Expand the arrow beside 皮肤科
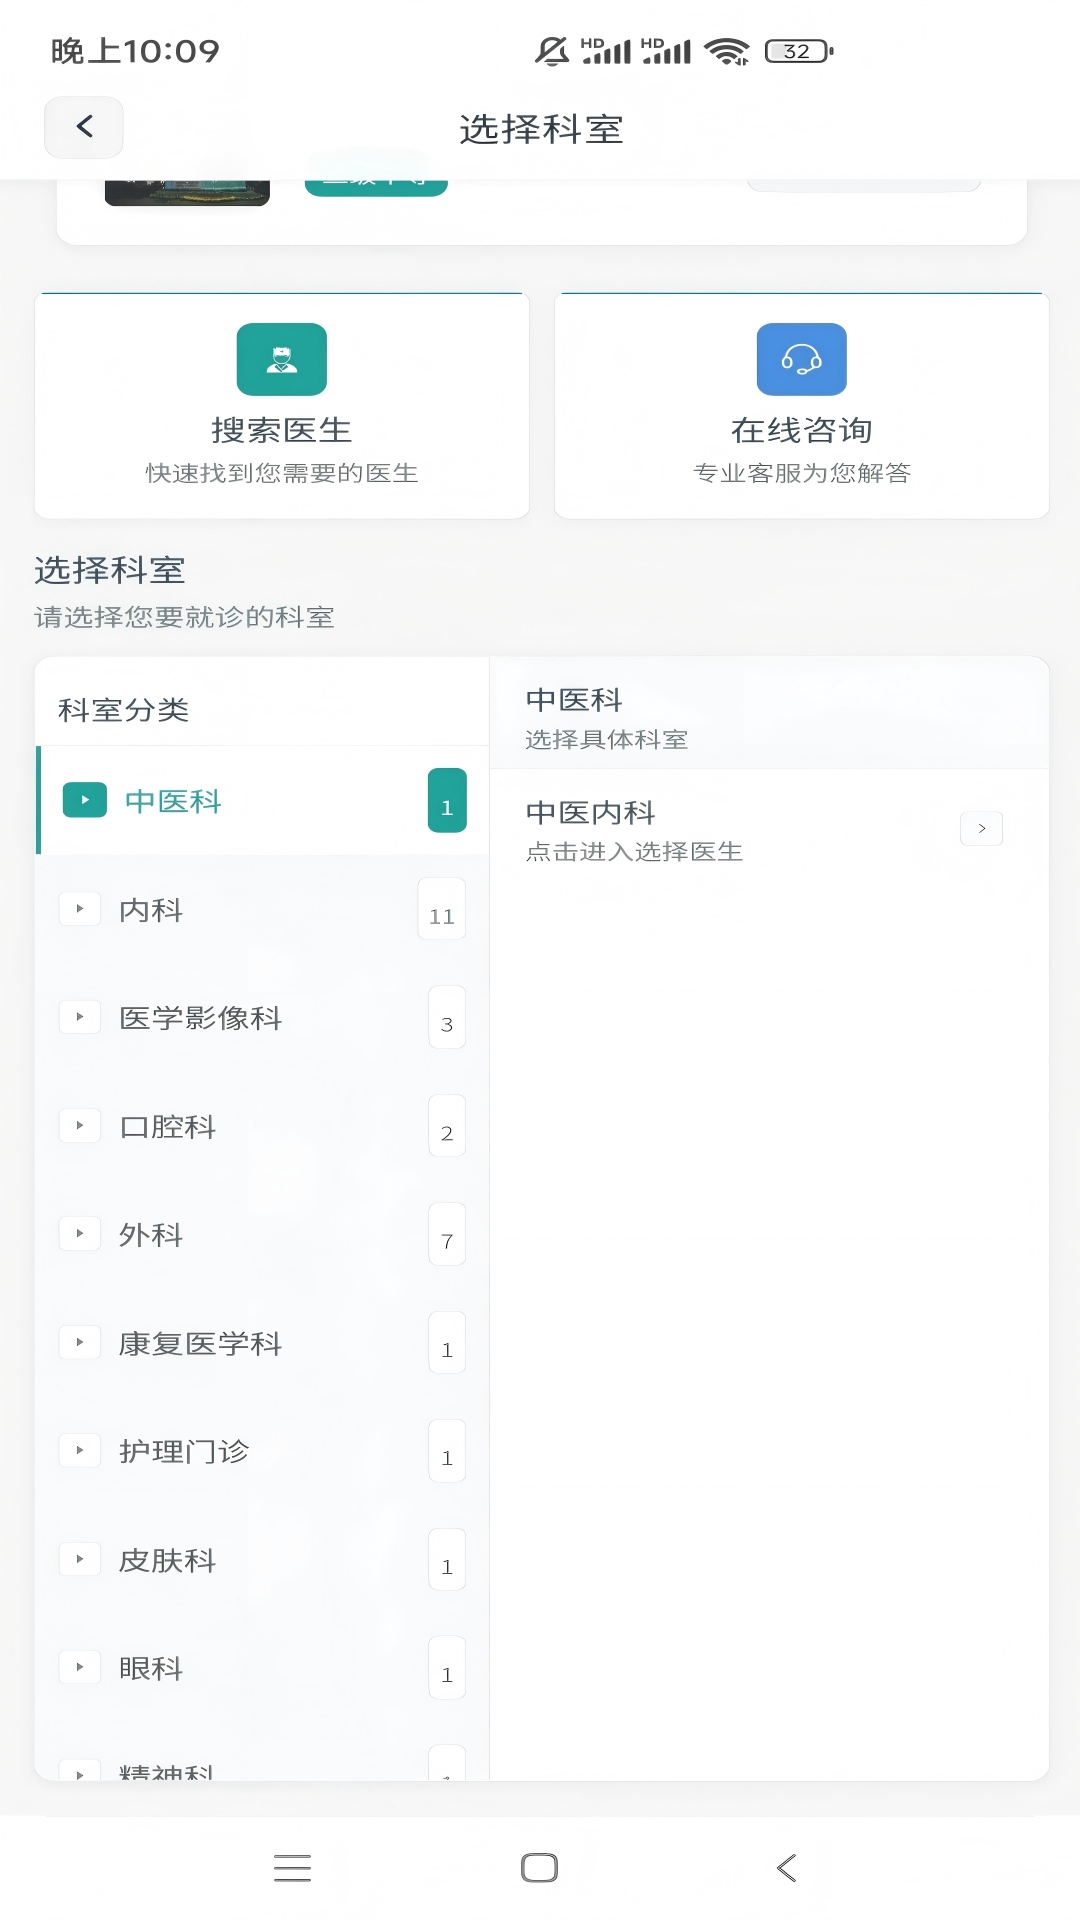 pyautogui.click(x=80, y=1559)
